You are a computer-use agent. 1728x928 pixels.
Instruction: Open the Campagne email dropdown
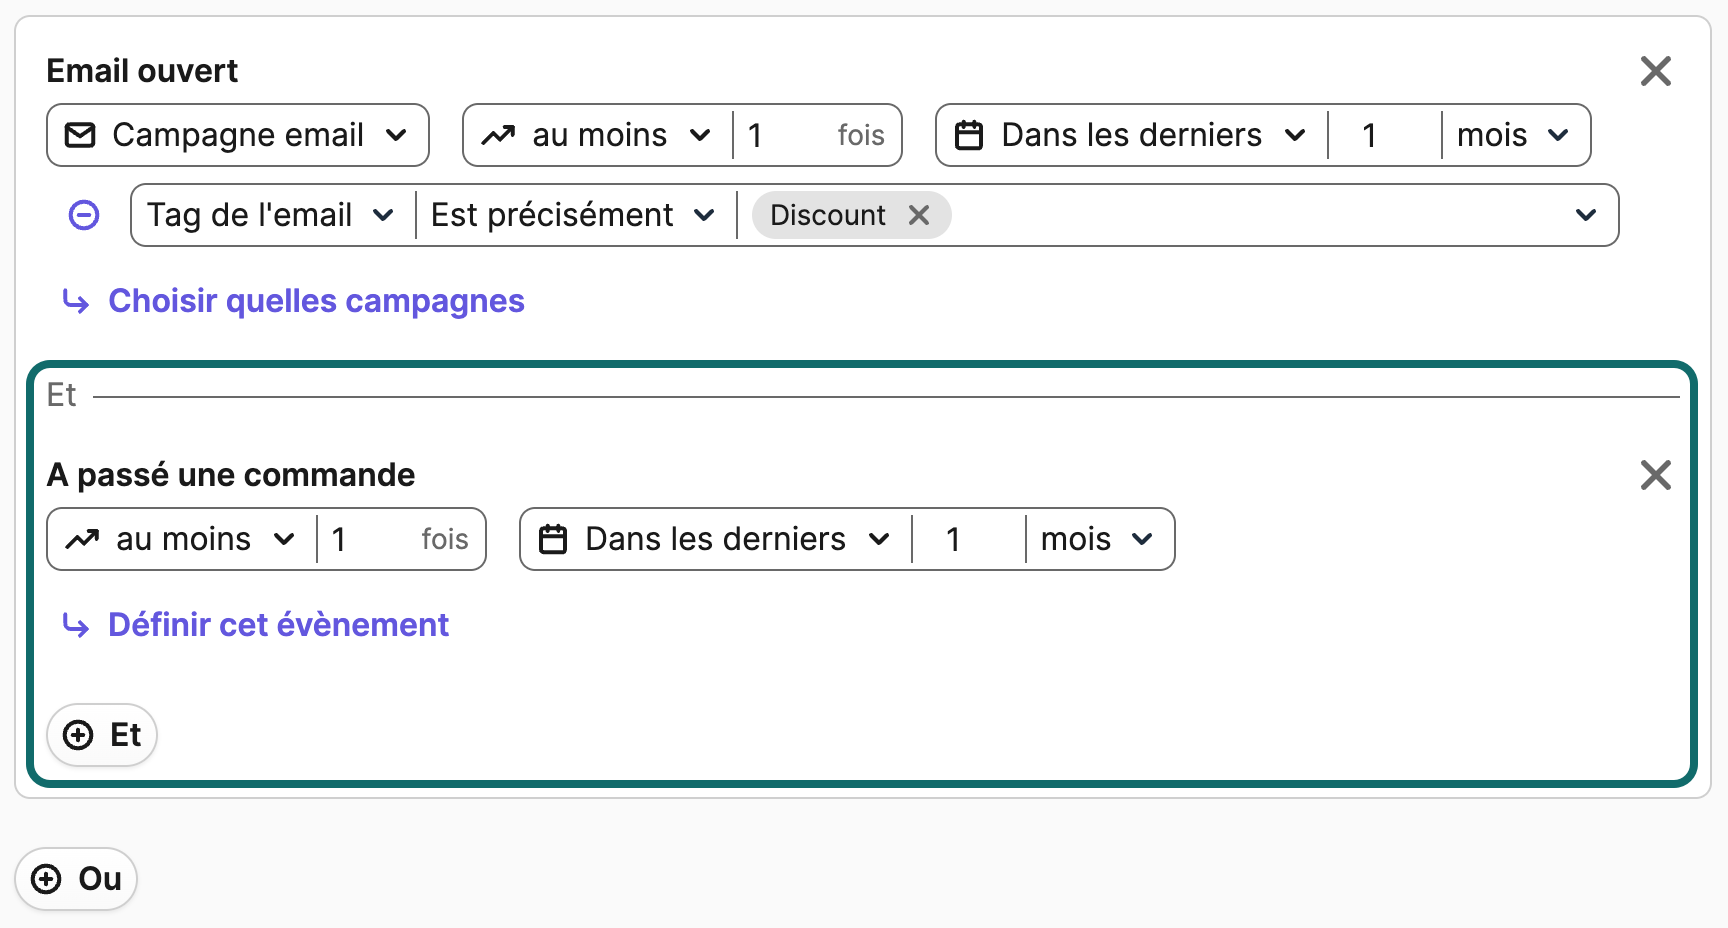(238, 135)
